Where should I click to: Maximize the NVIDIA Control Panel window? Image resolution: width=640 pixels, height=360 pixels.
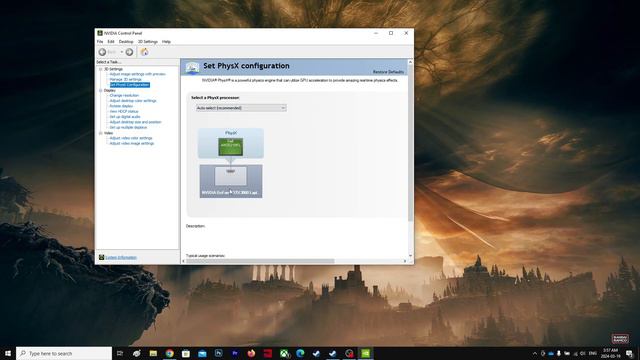(x=391, y=33)
